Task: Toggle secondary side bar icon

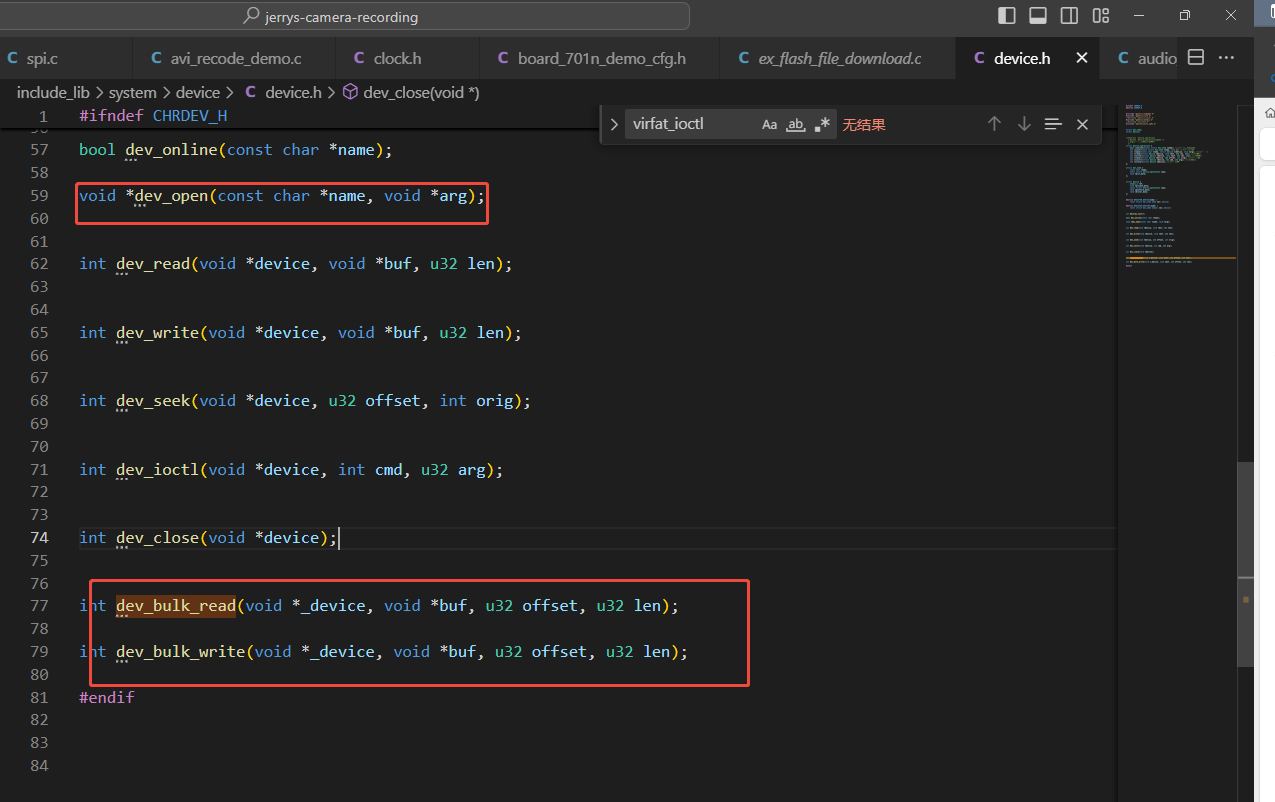Action: pos(1069,16)
